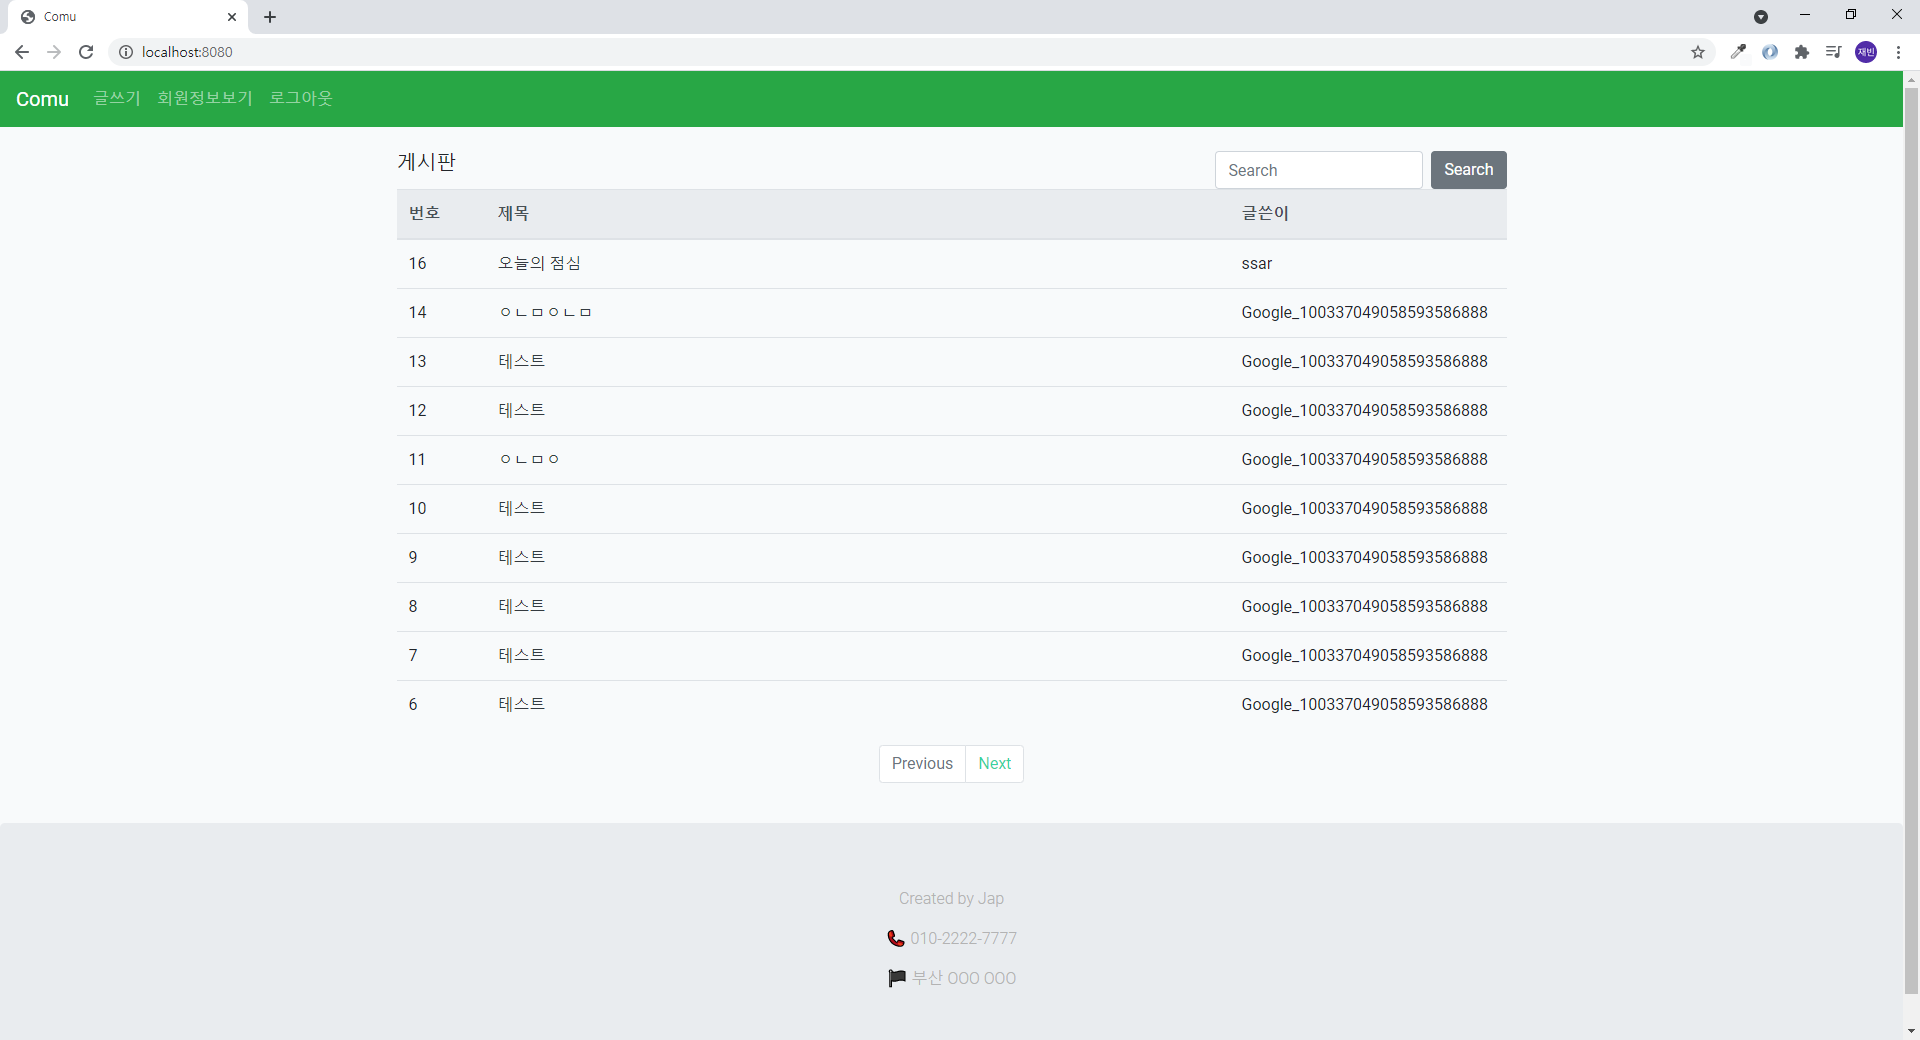Open the purple profile avatar
The height and width of the screenshot is (1040, 1920).
(1866, 52)
